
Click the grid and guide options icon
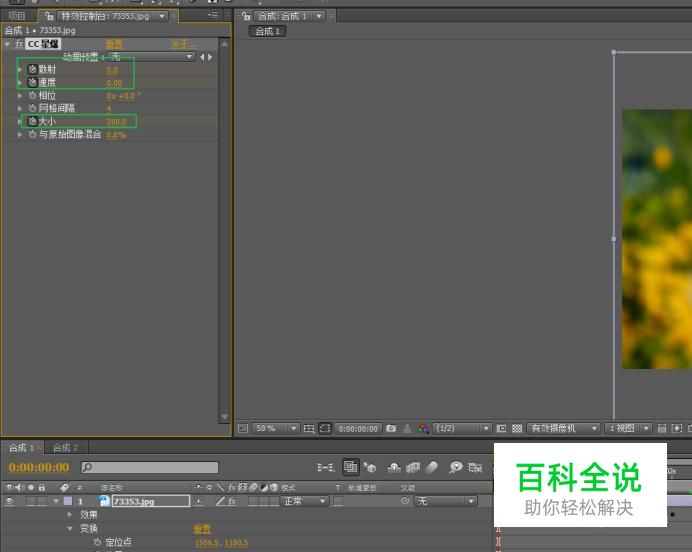309,428
